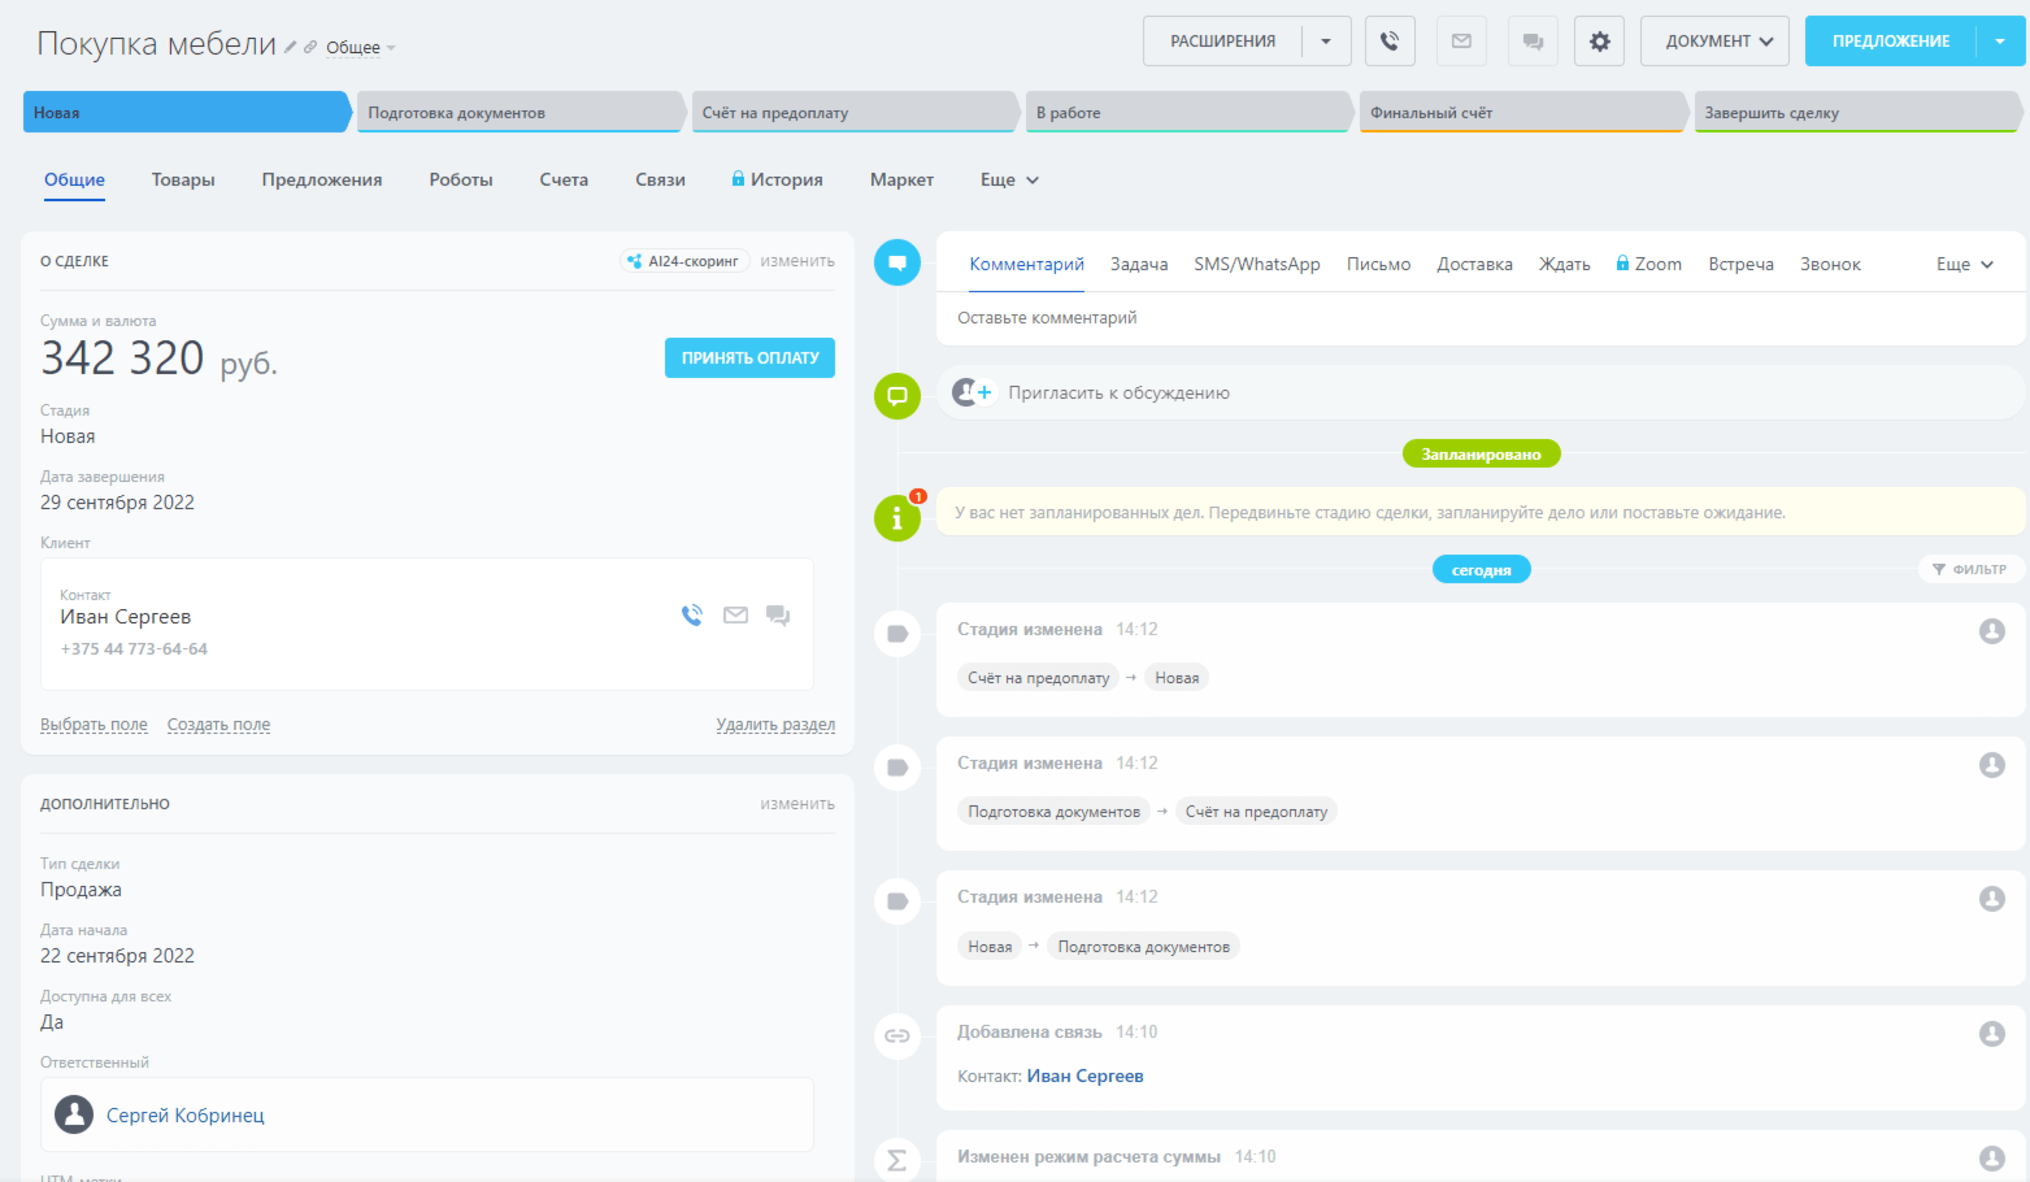Click user avatar on Добавлена связь entry

tap(1991, 1034)
